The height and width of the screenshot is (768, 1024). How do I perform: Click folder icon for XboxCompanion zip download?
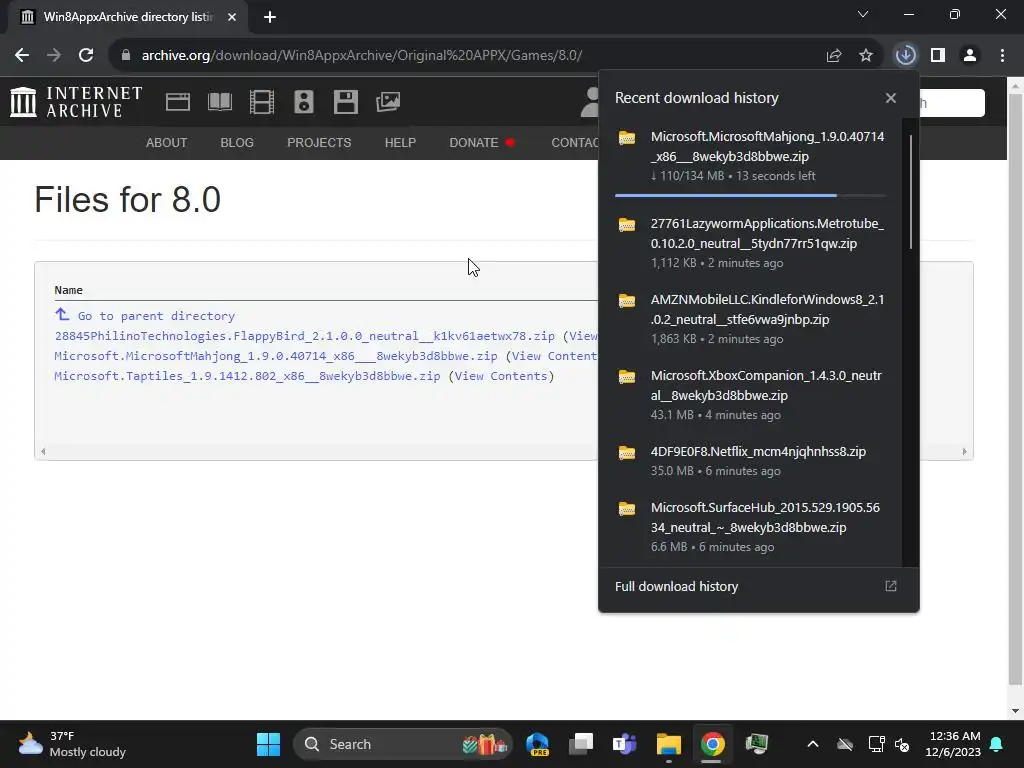tap(627, 377)
